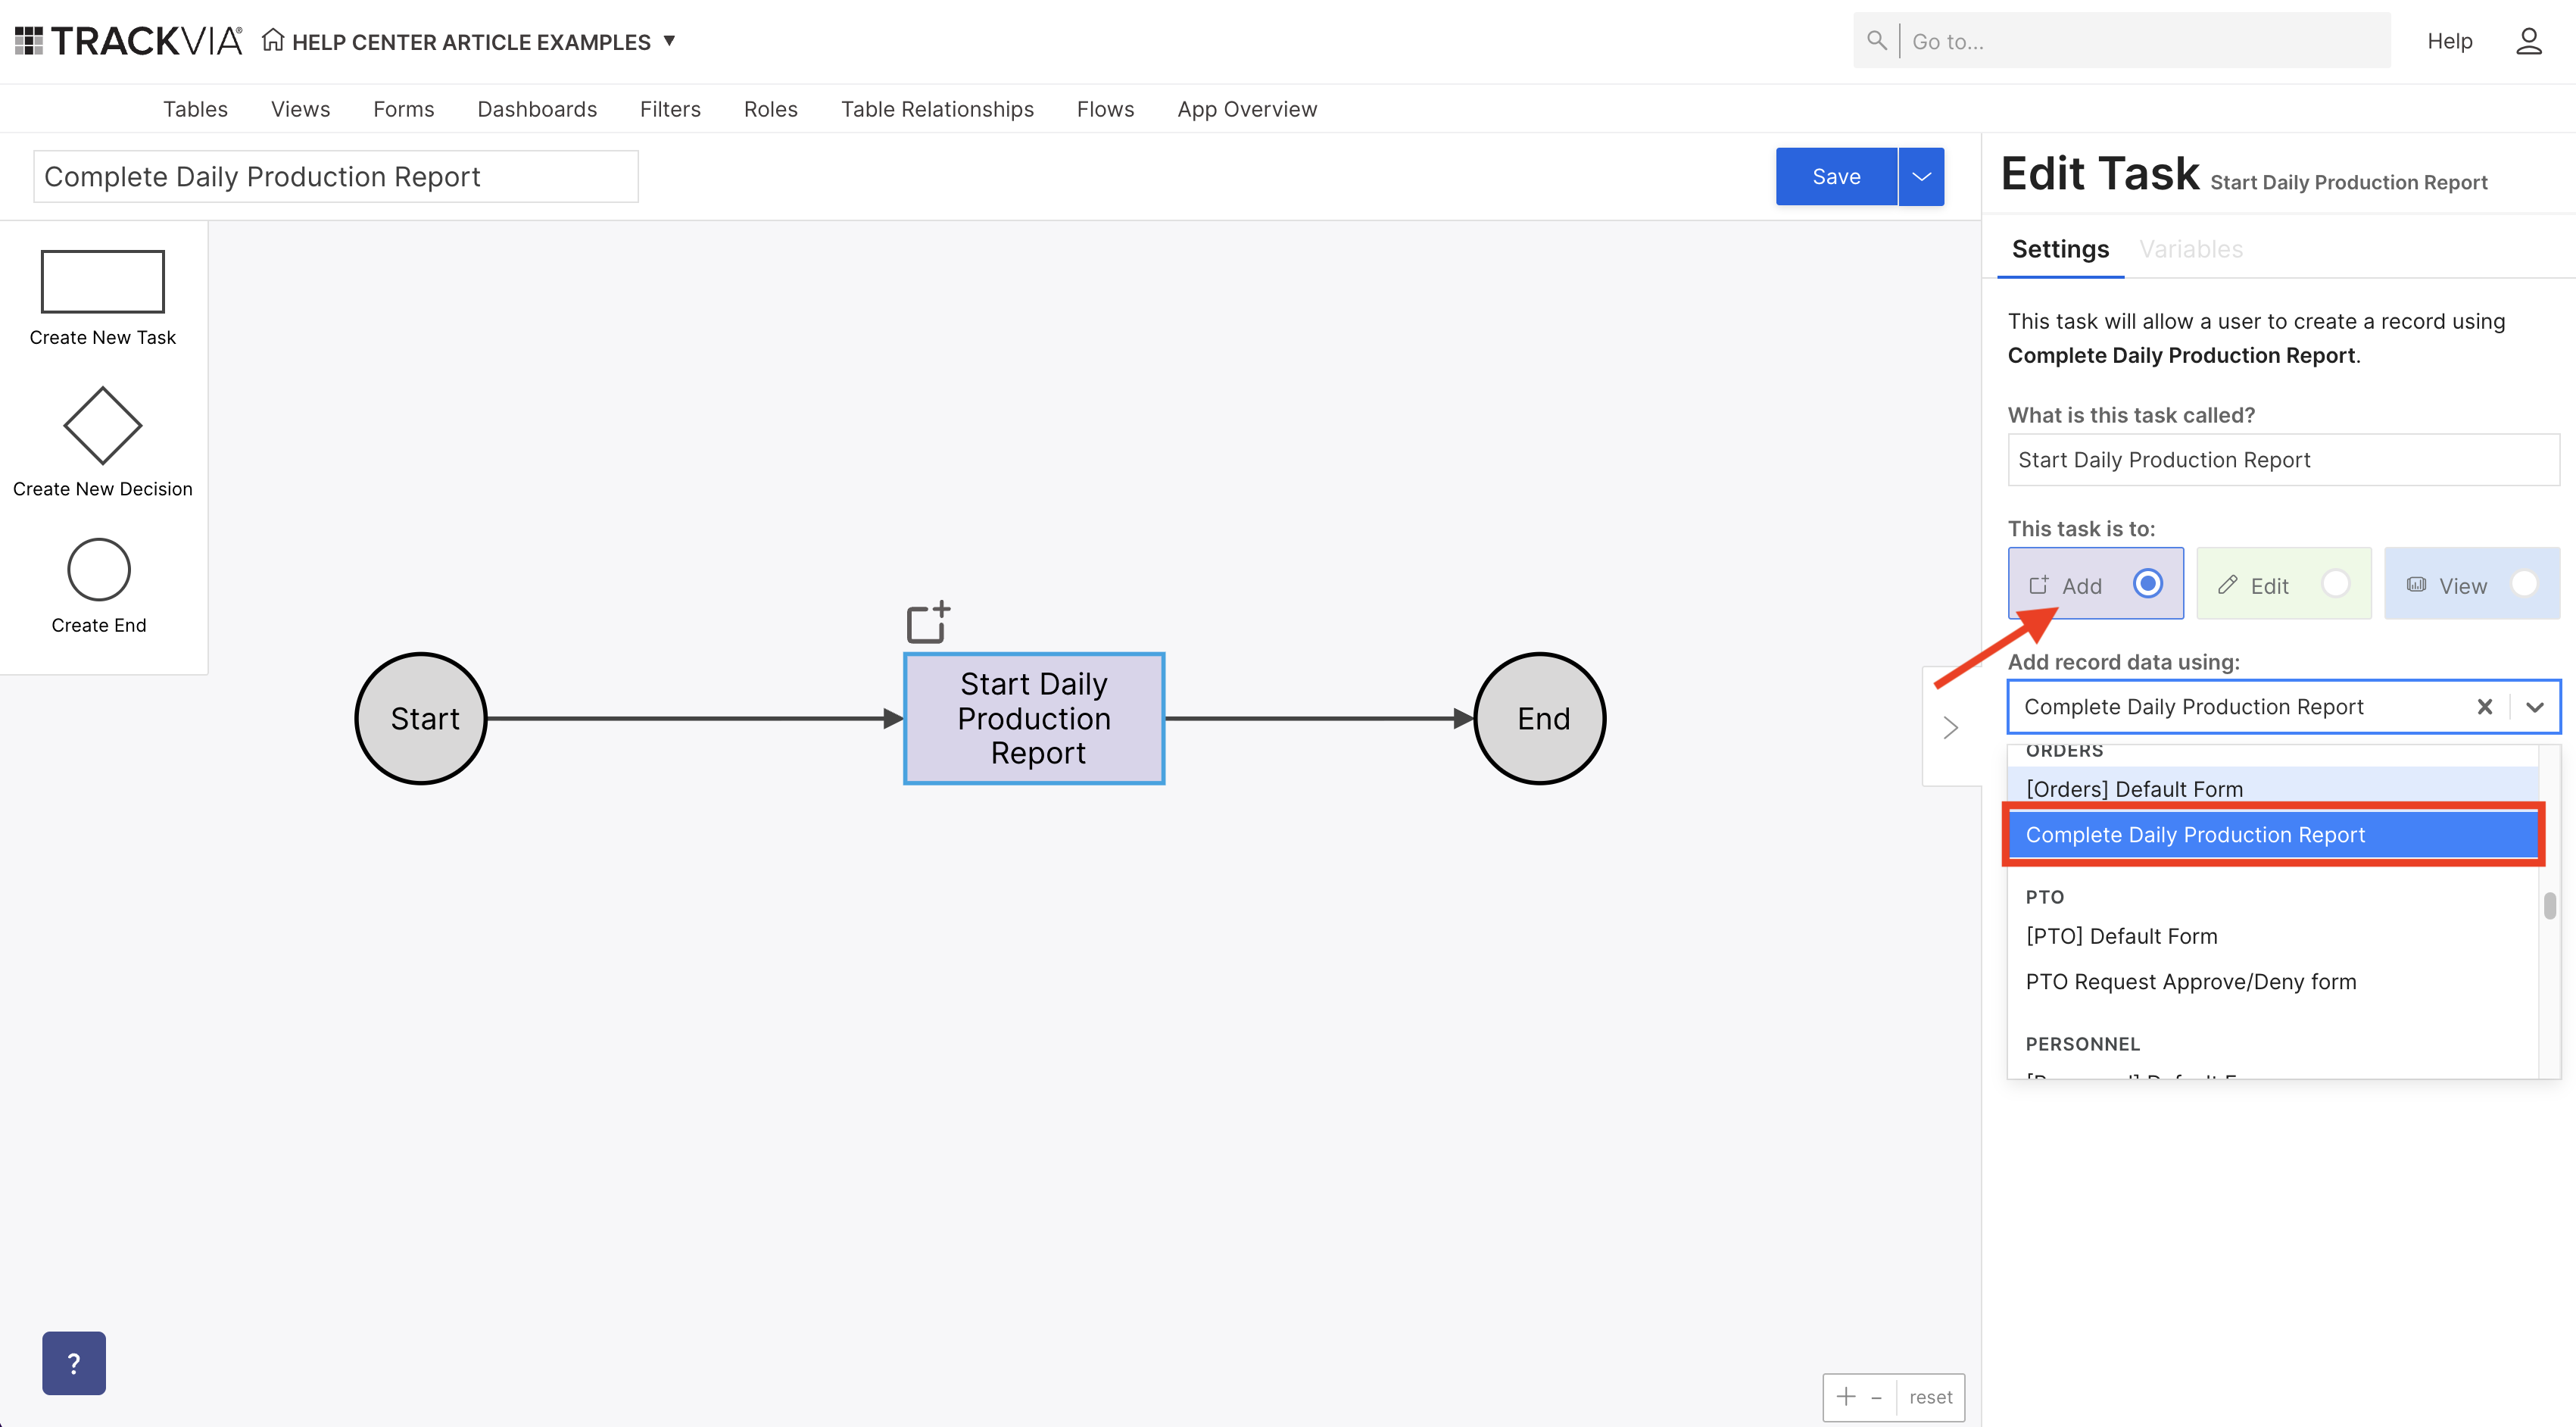The width and height of the screenshot is (2576, 1427).
Task: Select the Create End circle shape
Action: [99, 570]
